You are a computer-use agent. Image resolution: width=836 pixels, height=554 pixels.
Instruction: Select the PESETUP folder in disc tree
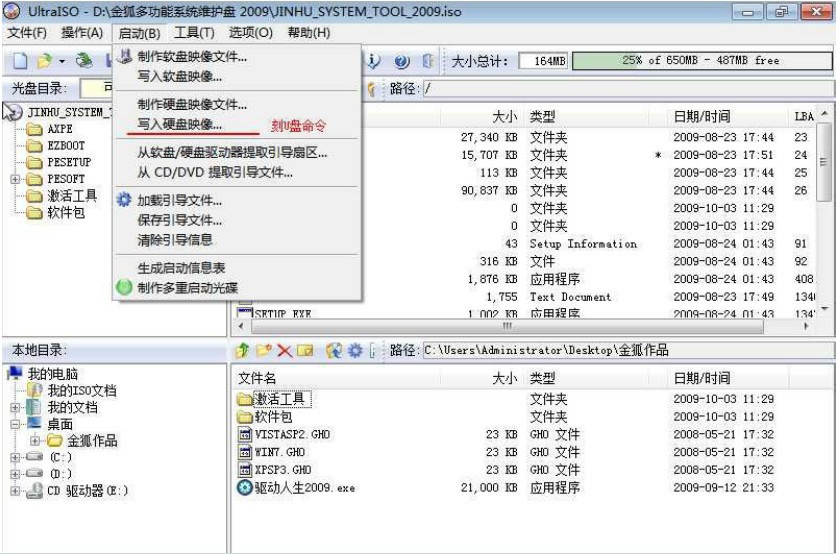(x=69, y=162)
